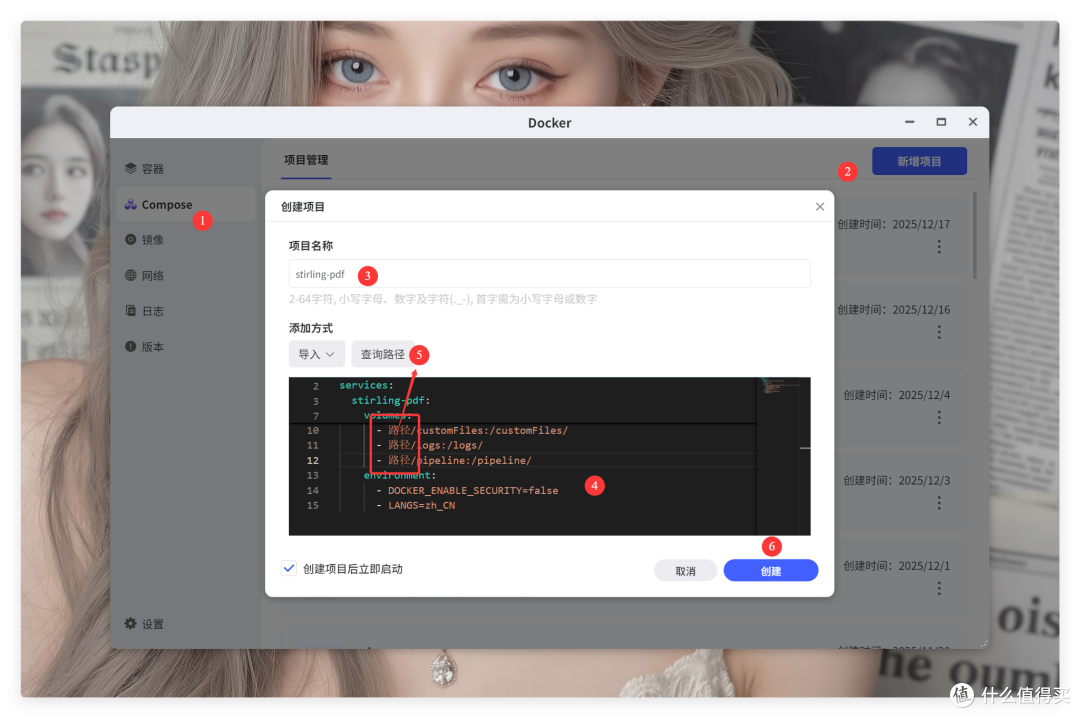Image resolution: width=1080 pixels, height=718 pixels.
Task: Click the 网络 globe icon
Action: [131, 275]
